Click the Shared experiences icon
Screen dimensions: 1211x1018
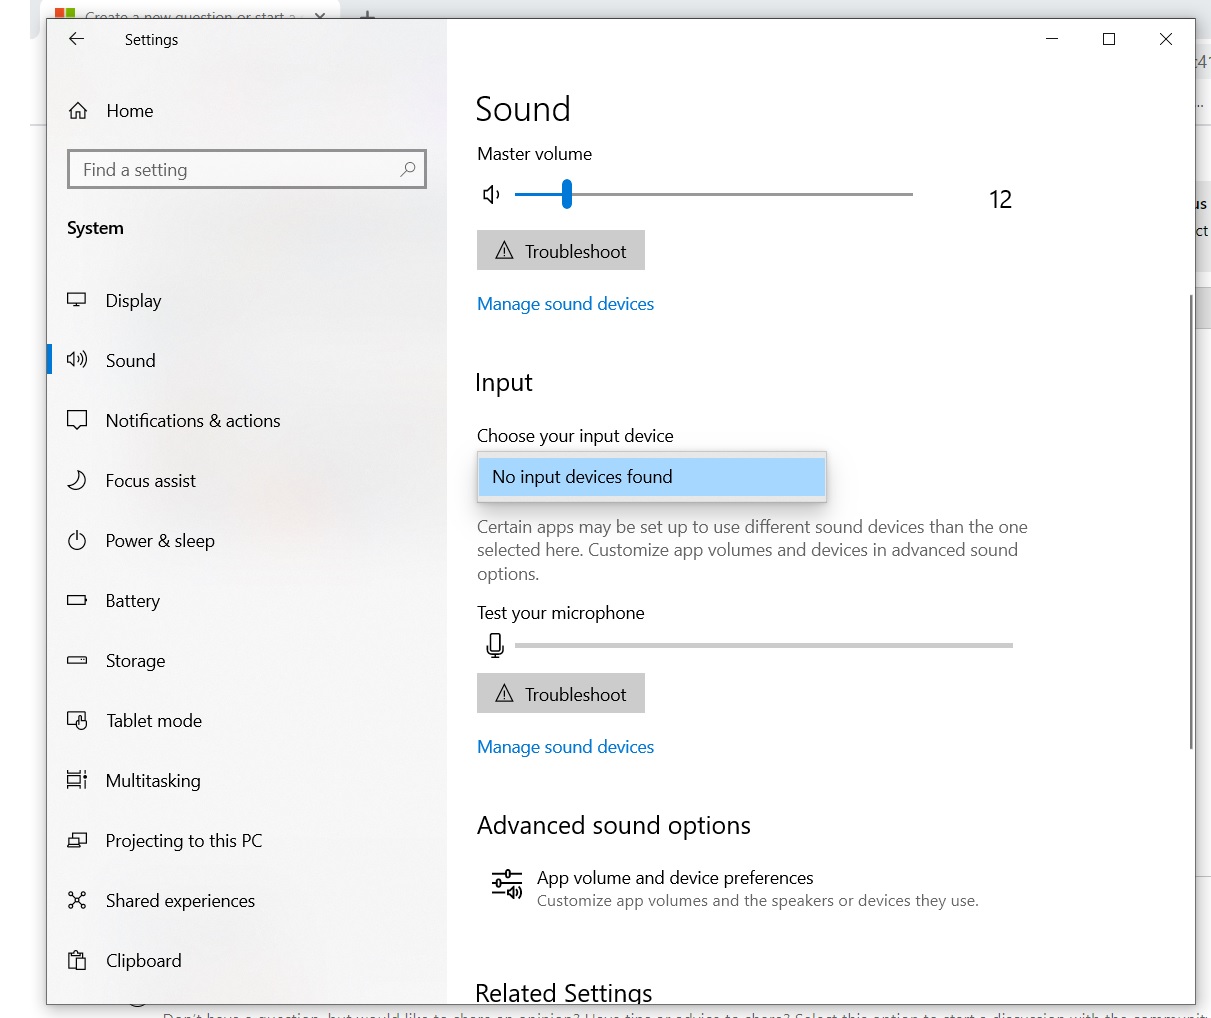coord(77,900)
